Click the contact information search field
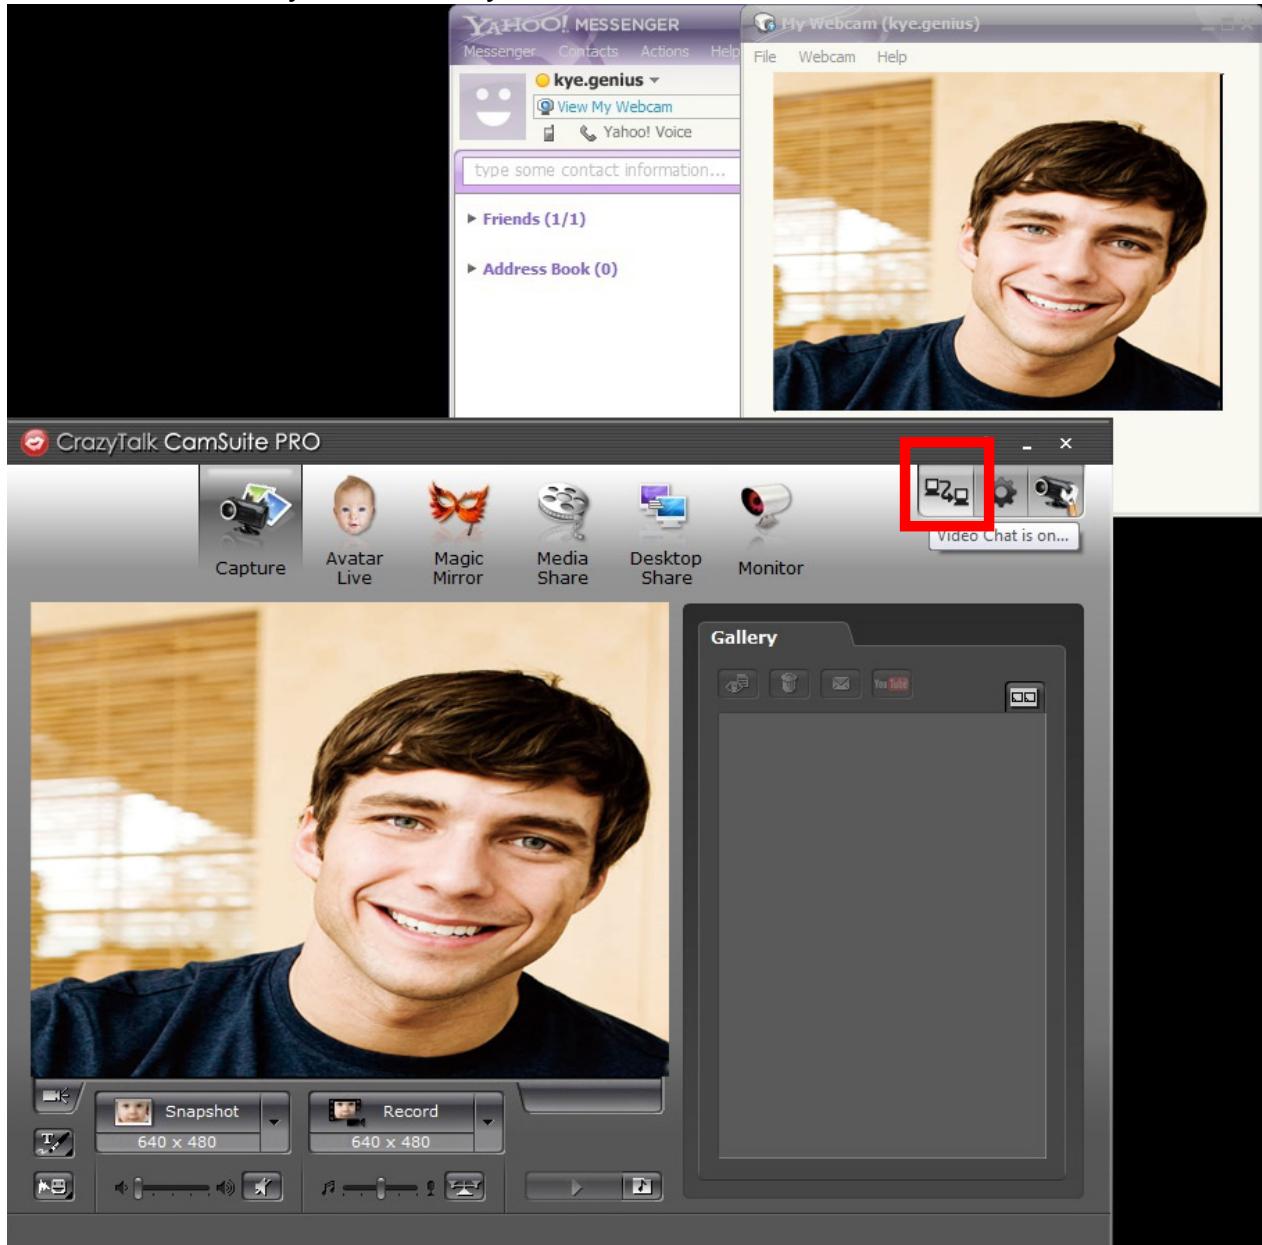The image size is (1262, 1245). (x=600, y=170)
